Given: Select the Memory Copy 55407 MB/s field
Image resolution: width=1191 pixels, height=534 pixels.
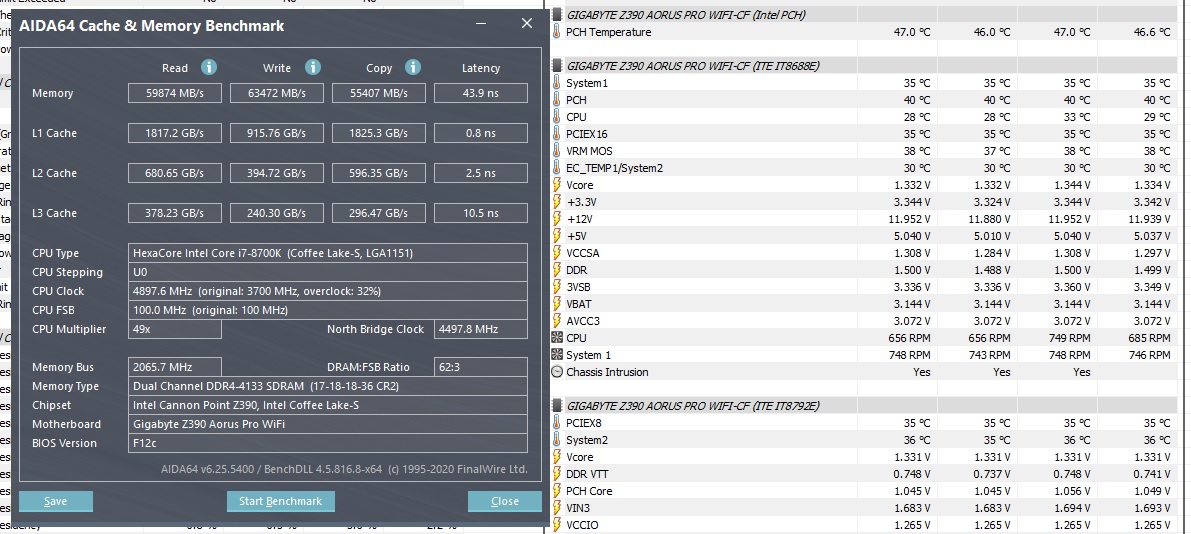Looking at the screenshot, I should [379, 93].
